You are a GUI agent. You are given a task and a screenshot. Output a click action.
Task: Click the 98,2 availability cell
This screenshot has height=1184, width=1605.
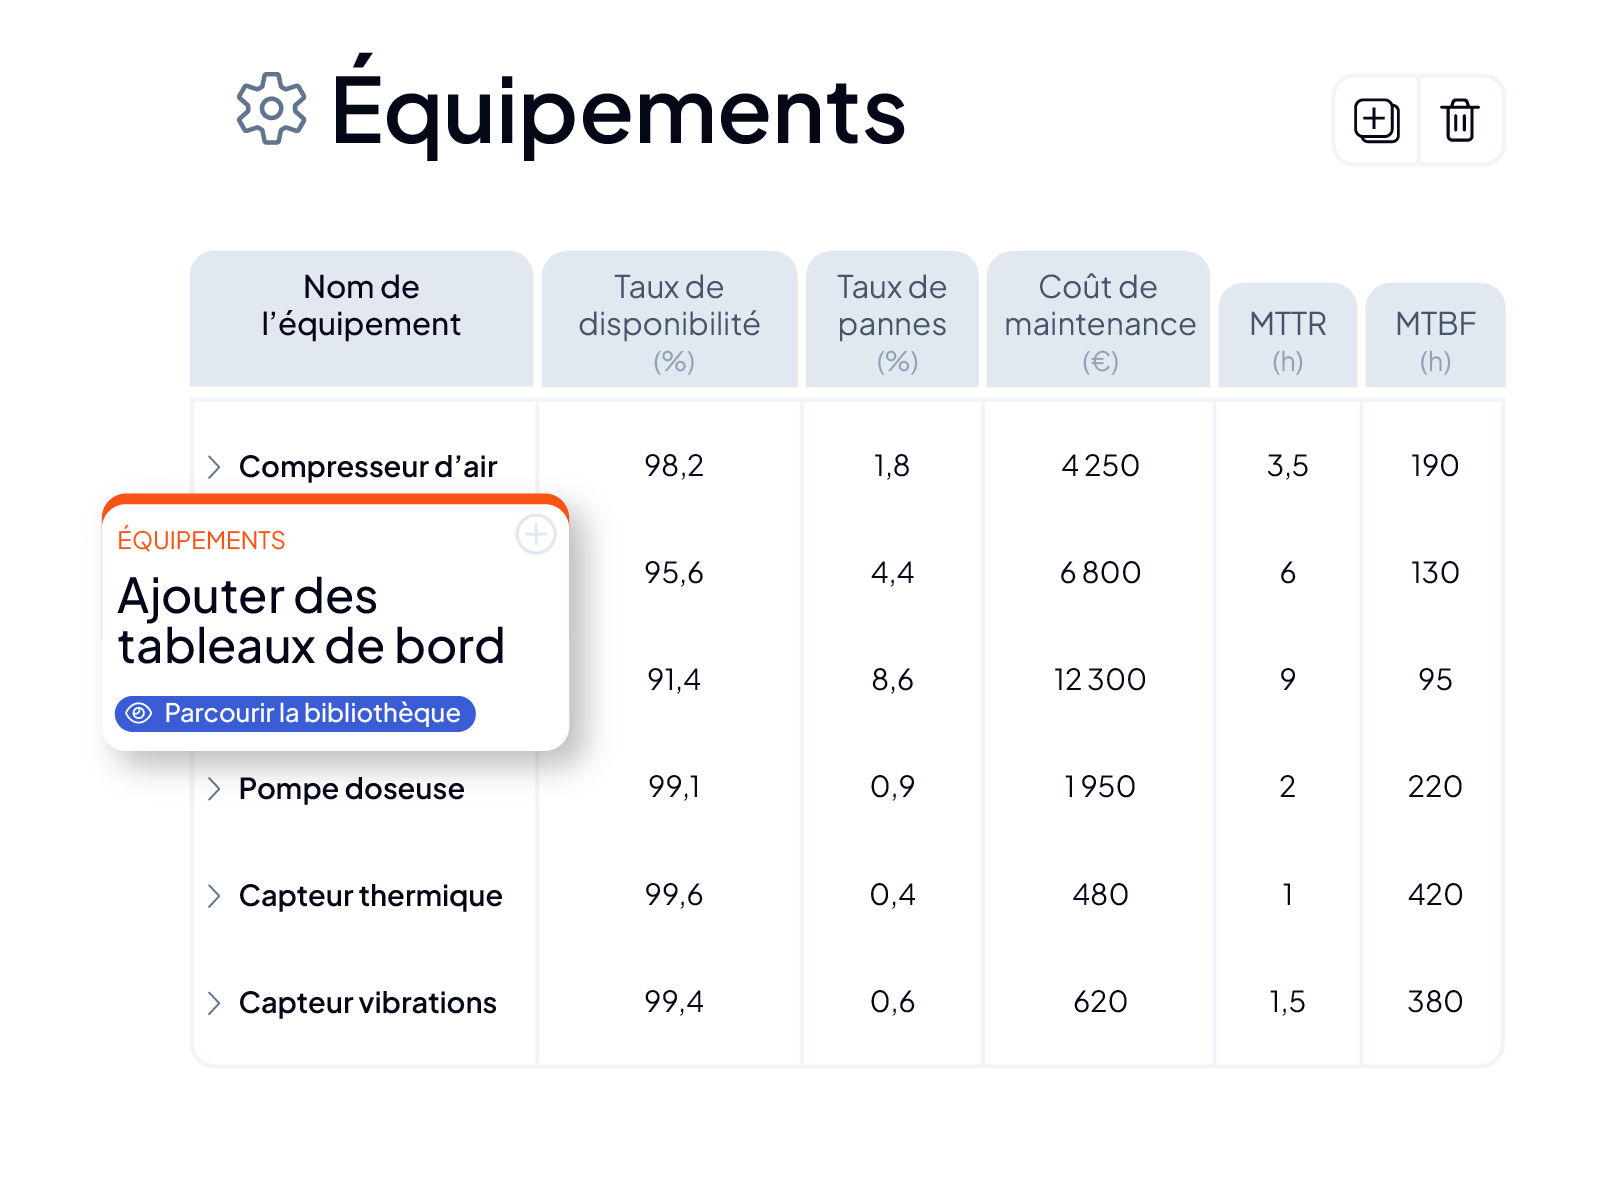pos(674,466)
